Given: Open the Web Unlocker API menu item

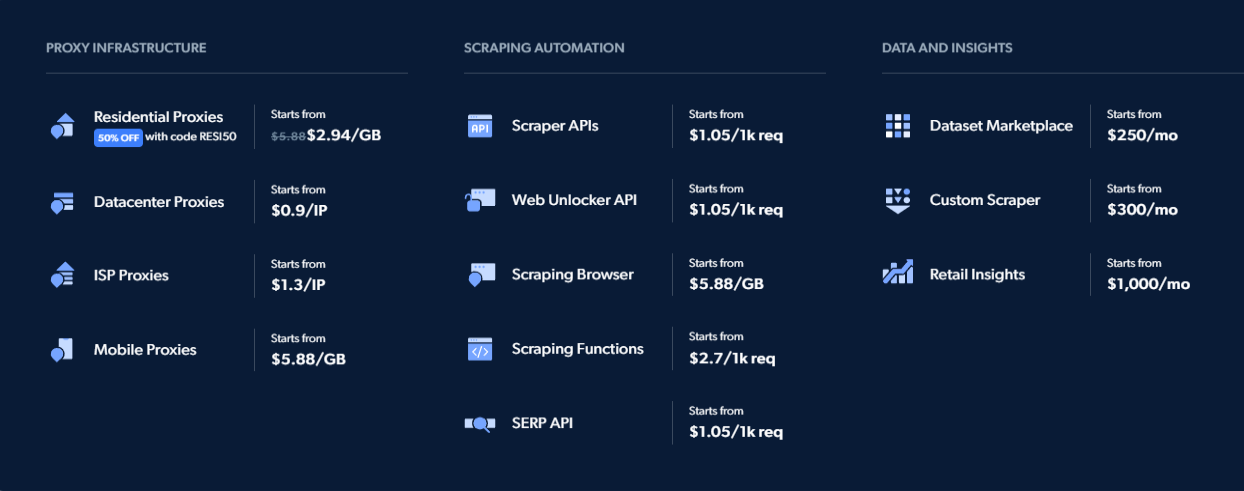Looking at the screenshot, I should (x=574, y=200).
